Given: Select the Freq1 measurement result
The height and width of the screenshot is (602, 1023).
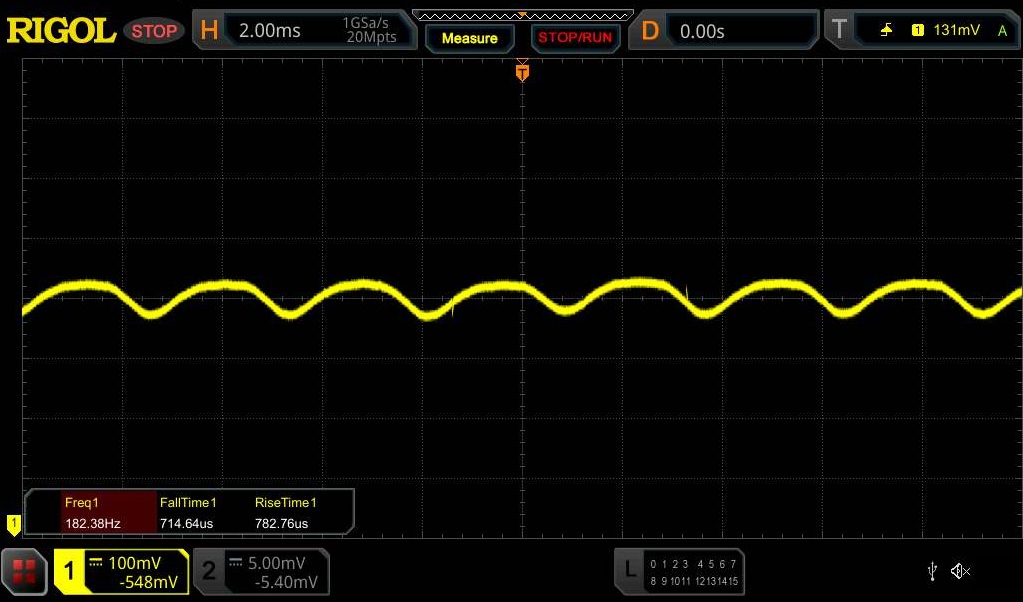Looking at the screenshot, I should [93, 513].
